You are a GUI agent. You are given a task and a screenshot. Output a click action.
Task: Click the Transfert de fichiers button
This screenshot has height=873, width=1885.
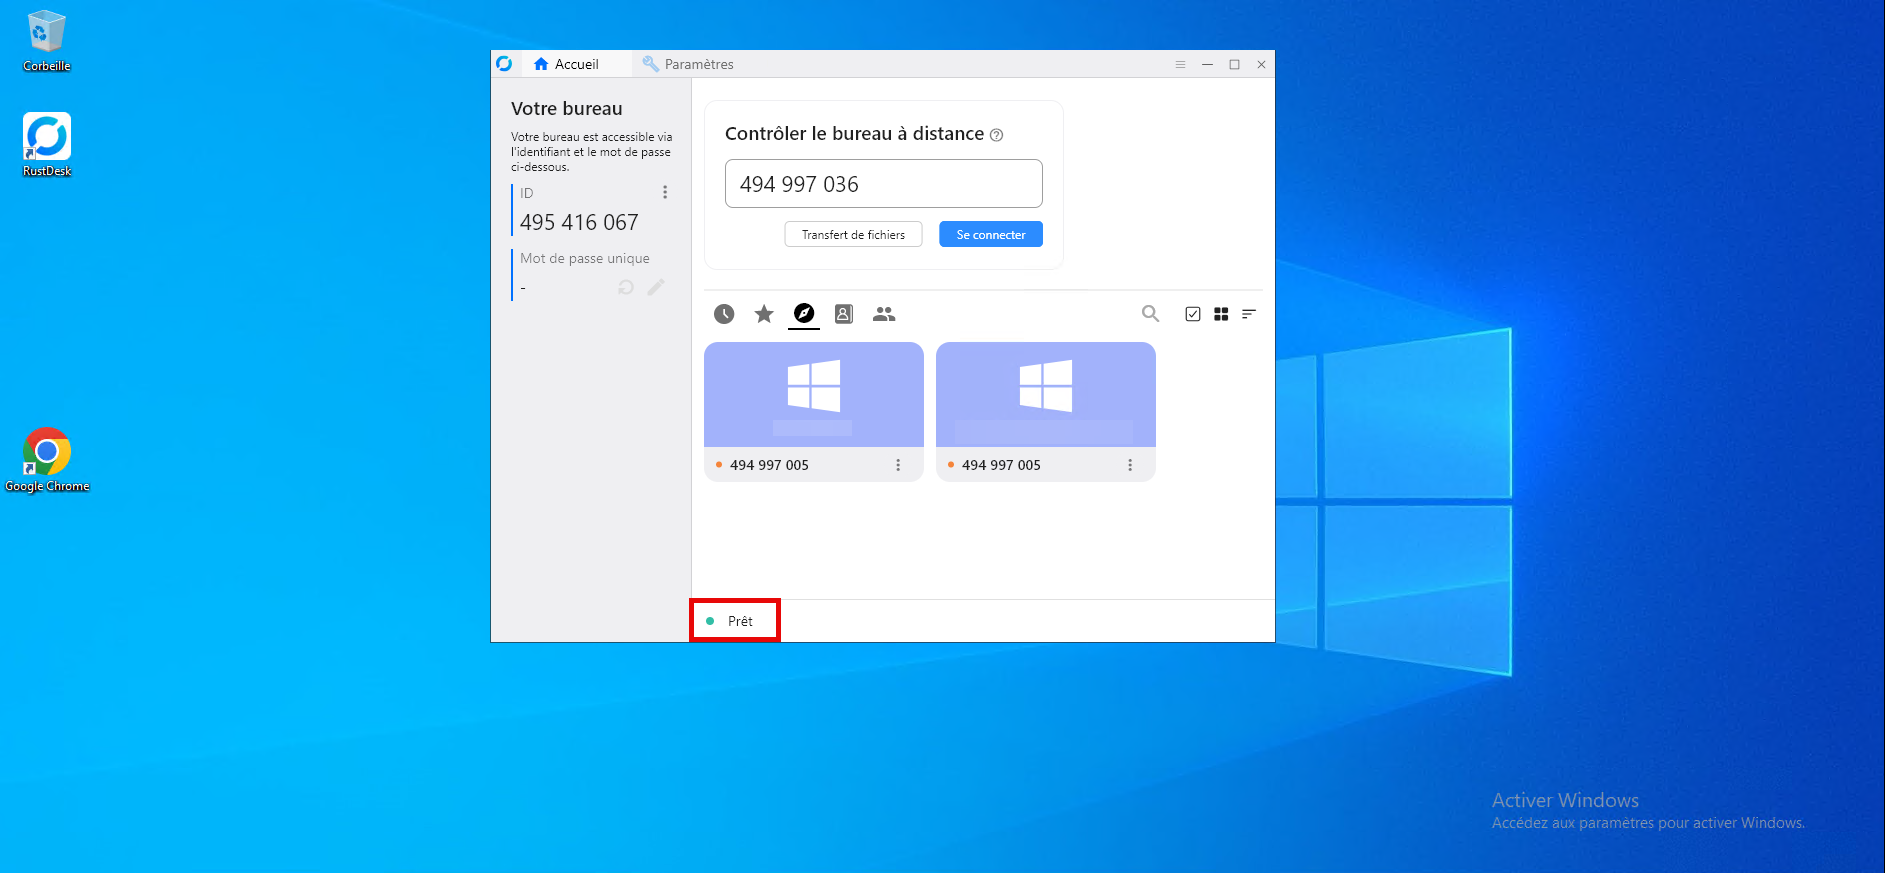click(x=853, y=235)
